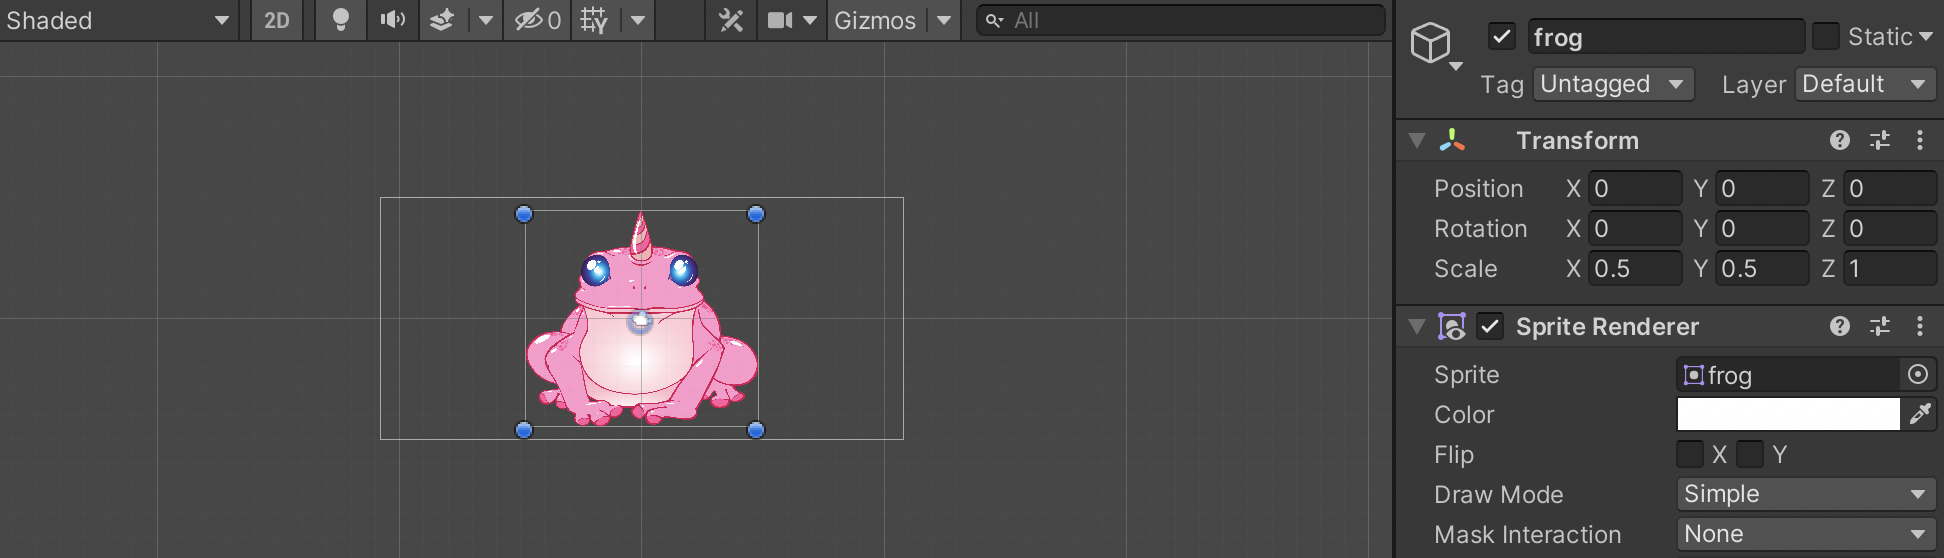Enable Flip X checkbox
Screen dimensions: 1944x558
click(1690, 454)
